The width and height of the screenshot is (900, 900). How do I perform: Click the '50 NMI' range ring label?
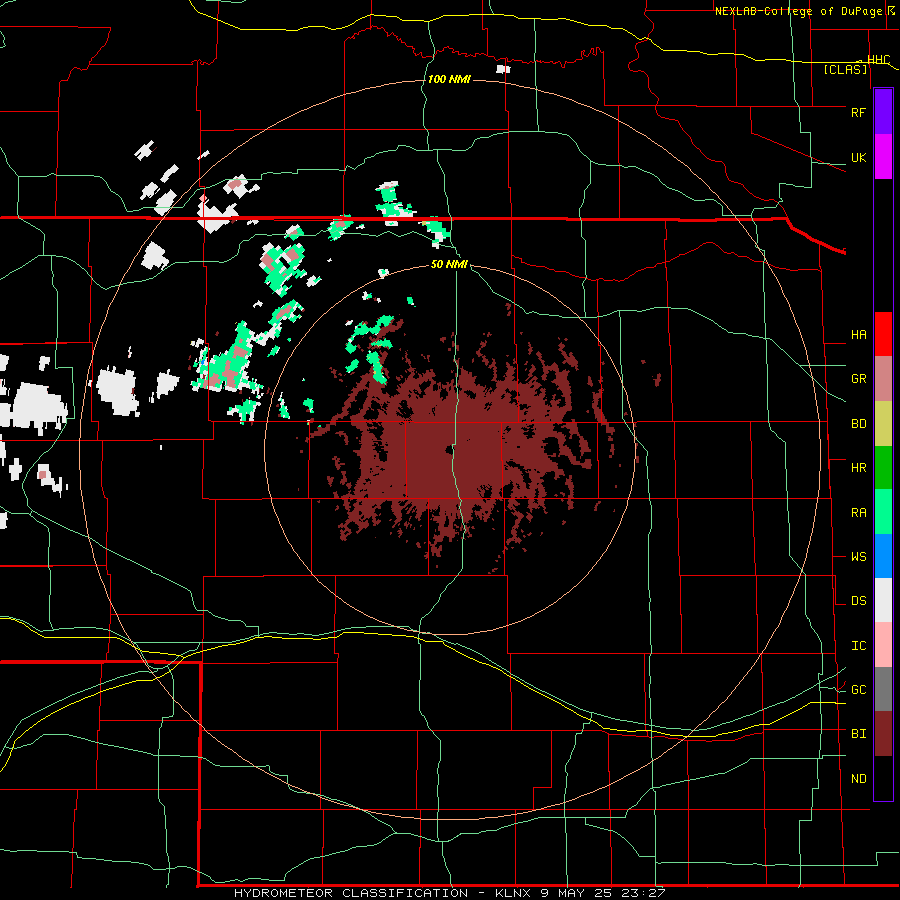449,264
